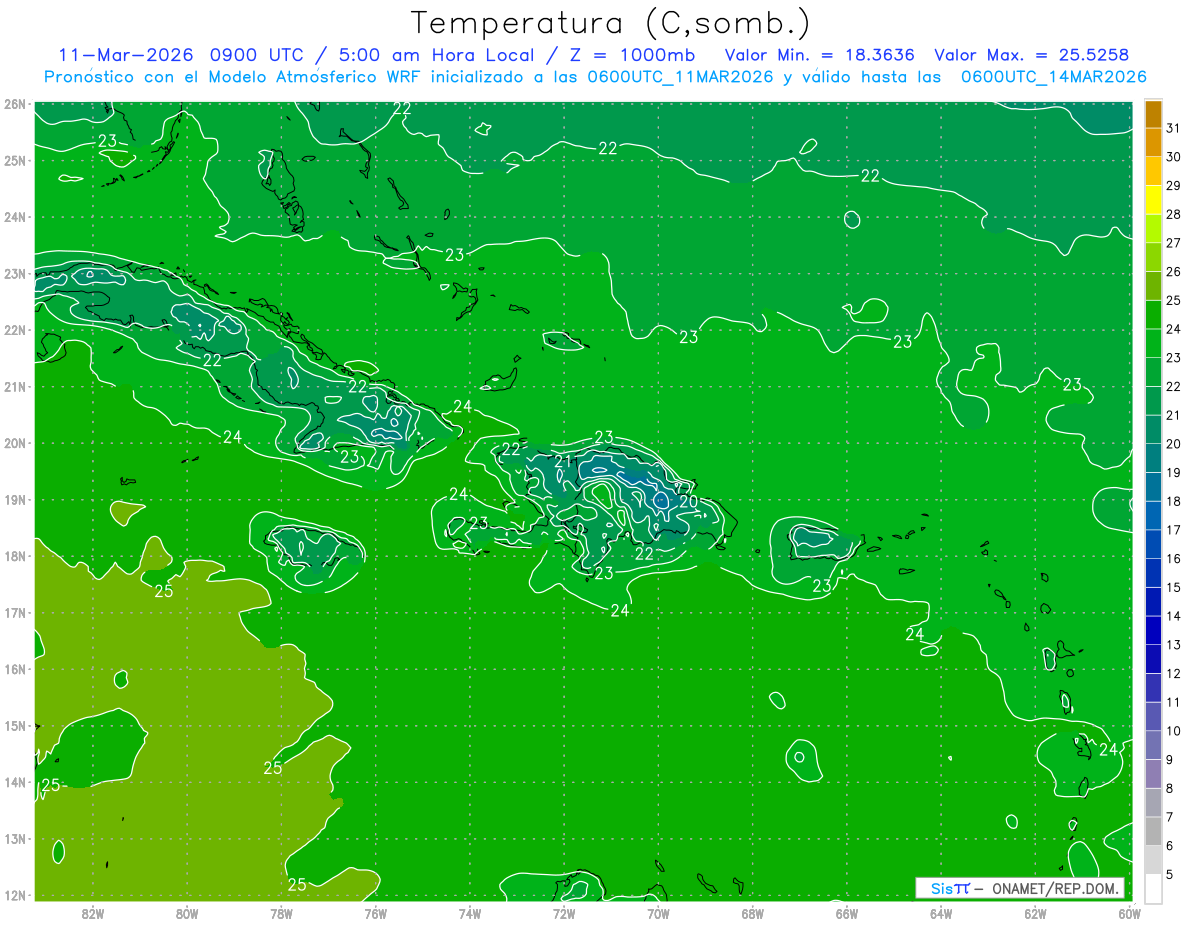Viewport: 1200px width, 927px height.
Task: Click the color bar scale label 14
Action: click(x=1173, y=616)
